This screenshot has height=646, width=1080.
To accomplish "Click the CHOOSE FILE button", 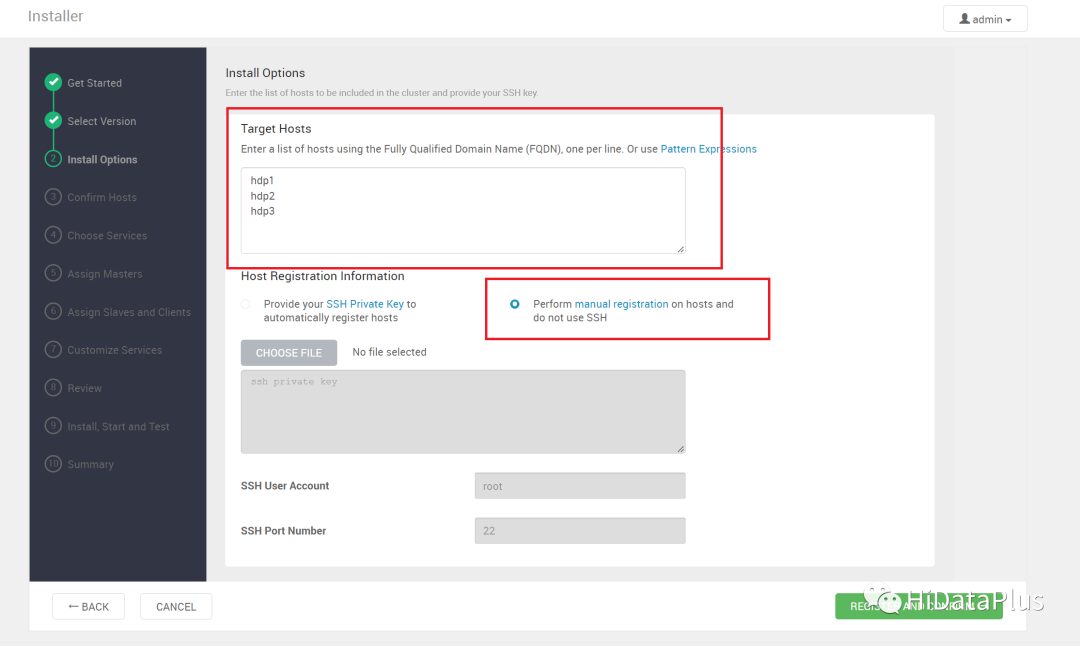I will [289, 353].
